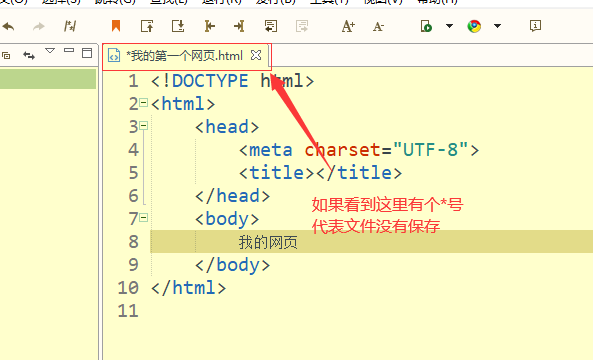This screenshot has height=360, width=593.
Task: Click the jump-left bracket arrow icon
Action: pos(209,26)
